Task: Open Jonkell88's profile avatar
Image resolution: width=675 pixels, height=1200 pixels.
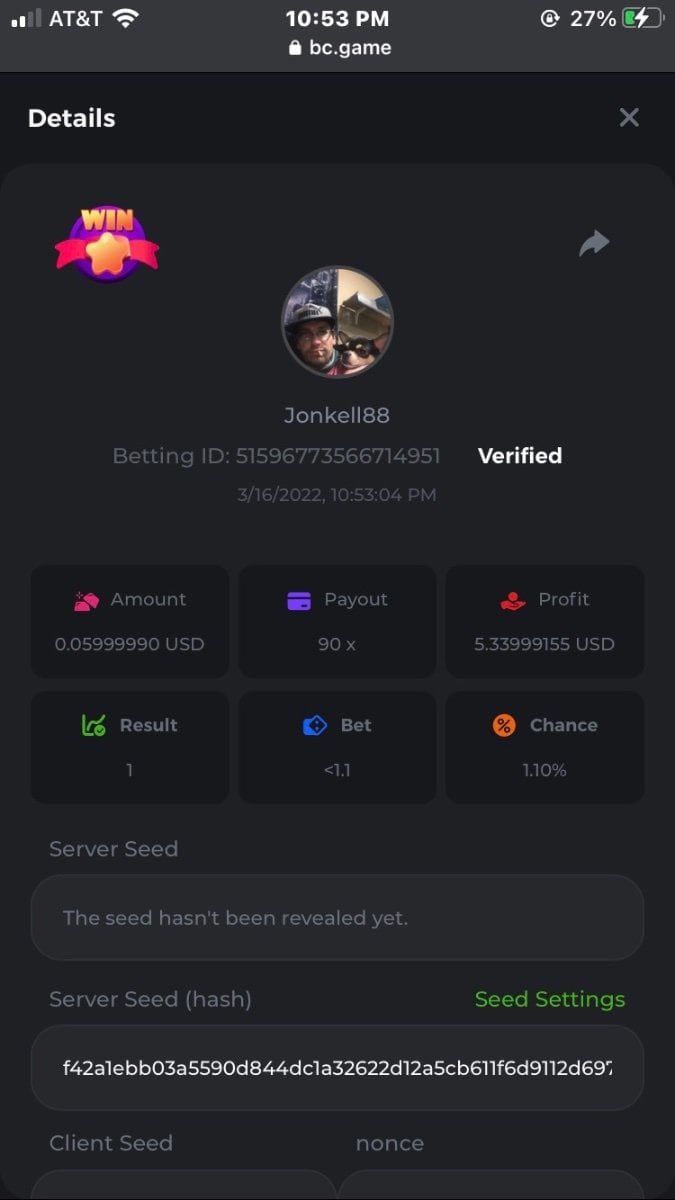Action: click(337, 322)
